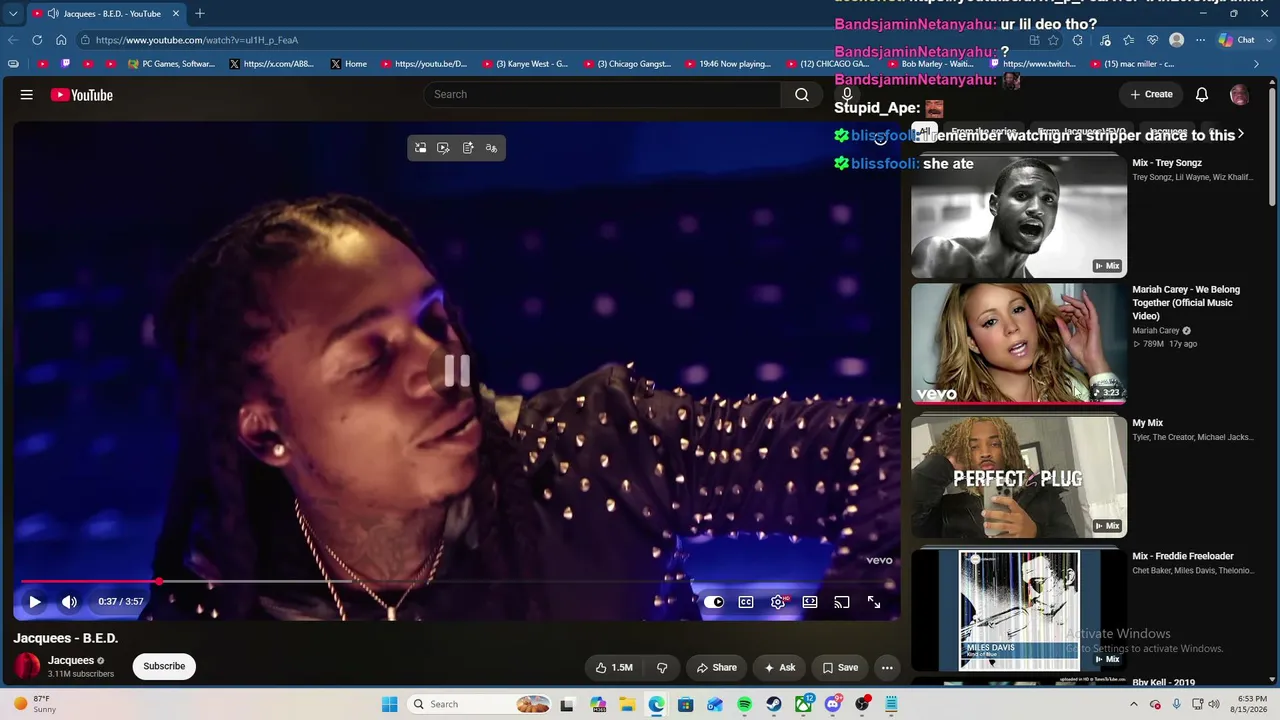This screenshot has height=720, width=1280.
Task: Open the X 'Home' bookmark
Action: (348, 64)
